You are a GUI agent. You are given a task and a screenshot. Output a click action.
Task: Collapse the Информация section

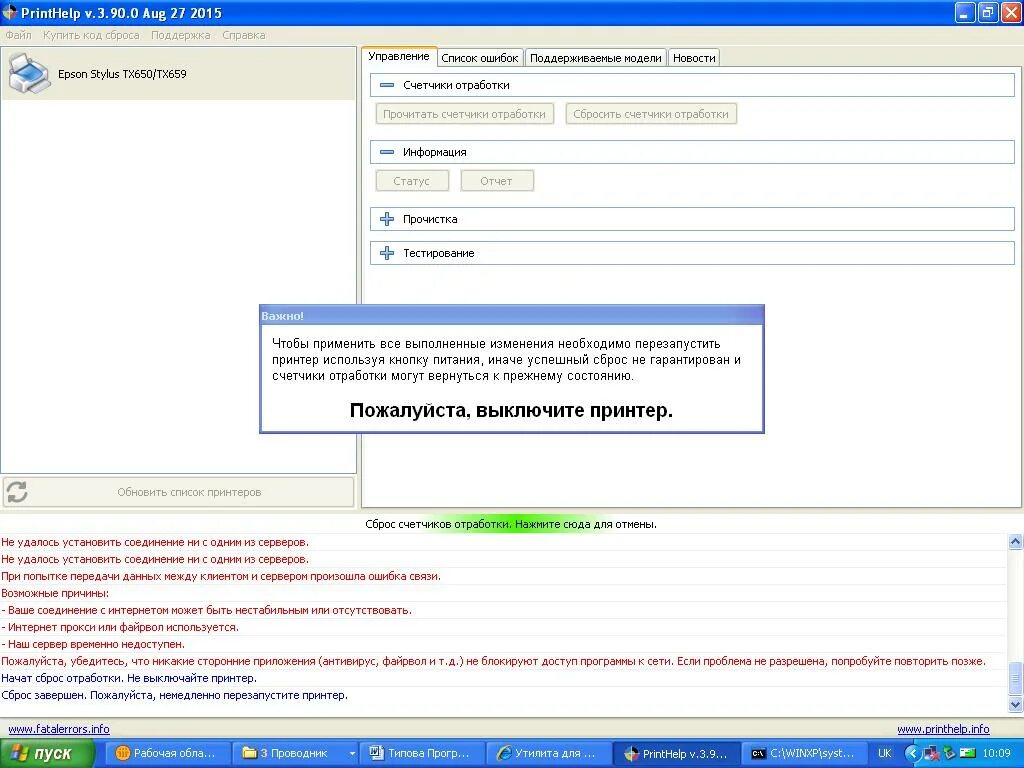[387, 152]
